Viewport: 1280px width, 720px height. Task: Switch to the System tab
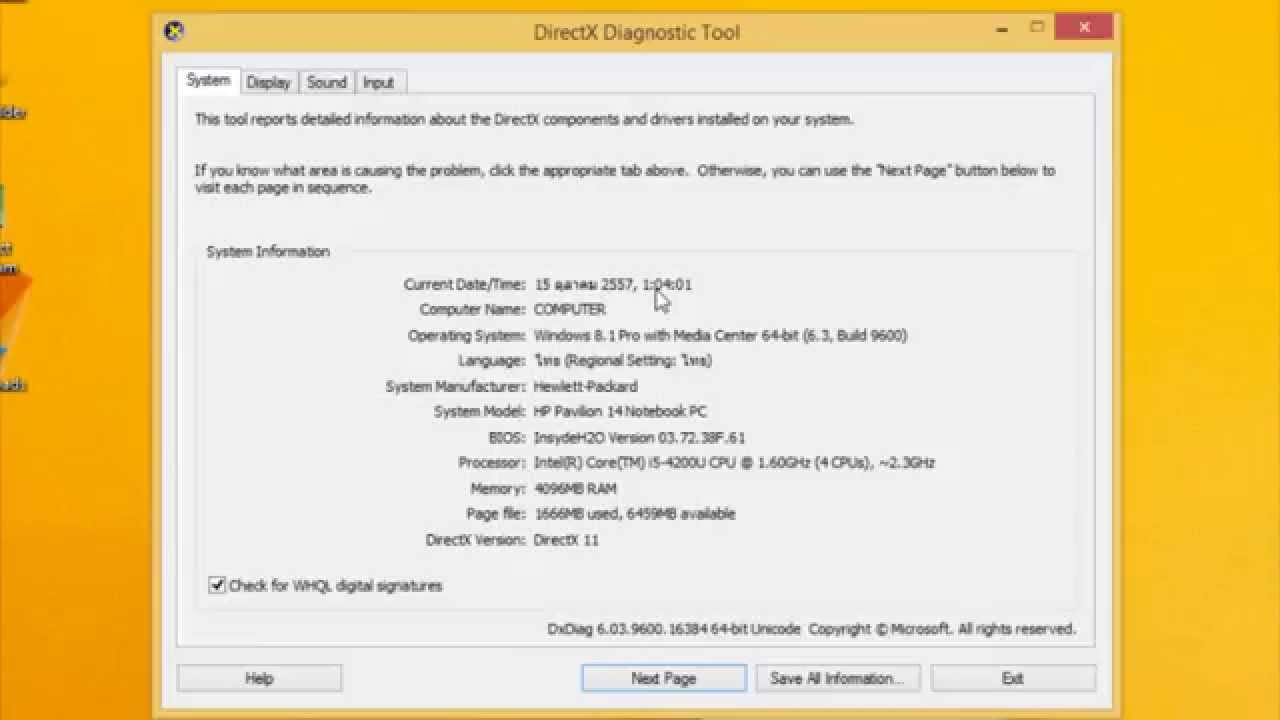(208, 81)
